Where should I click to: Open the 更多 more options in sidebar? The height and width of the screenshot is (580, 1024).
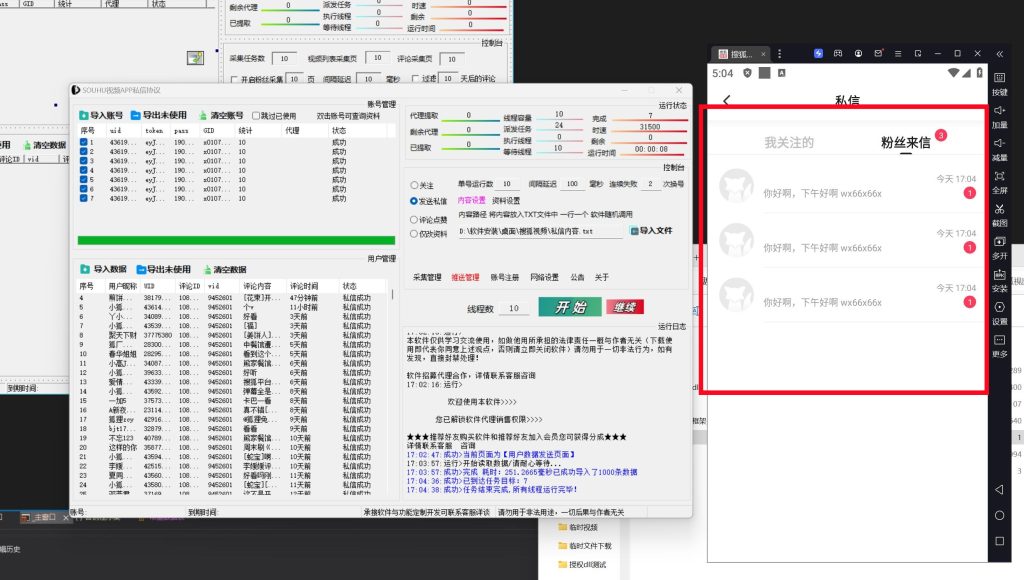point(999,340)
